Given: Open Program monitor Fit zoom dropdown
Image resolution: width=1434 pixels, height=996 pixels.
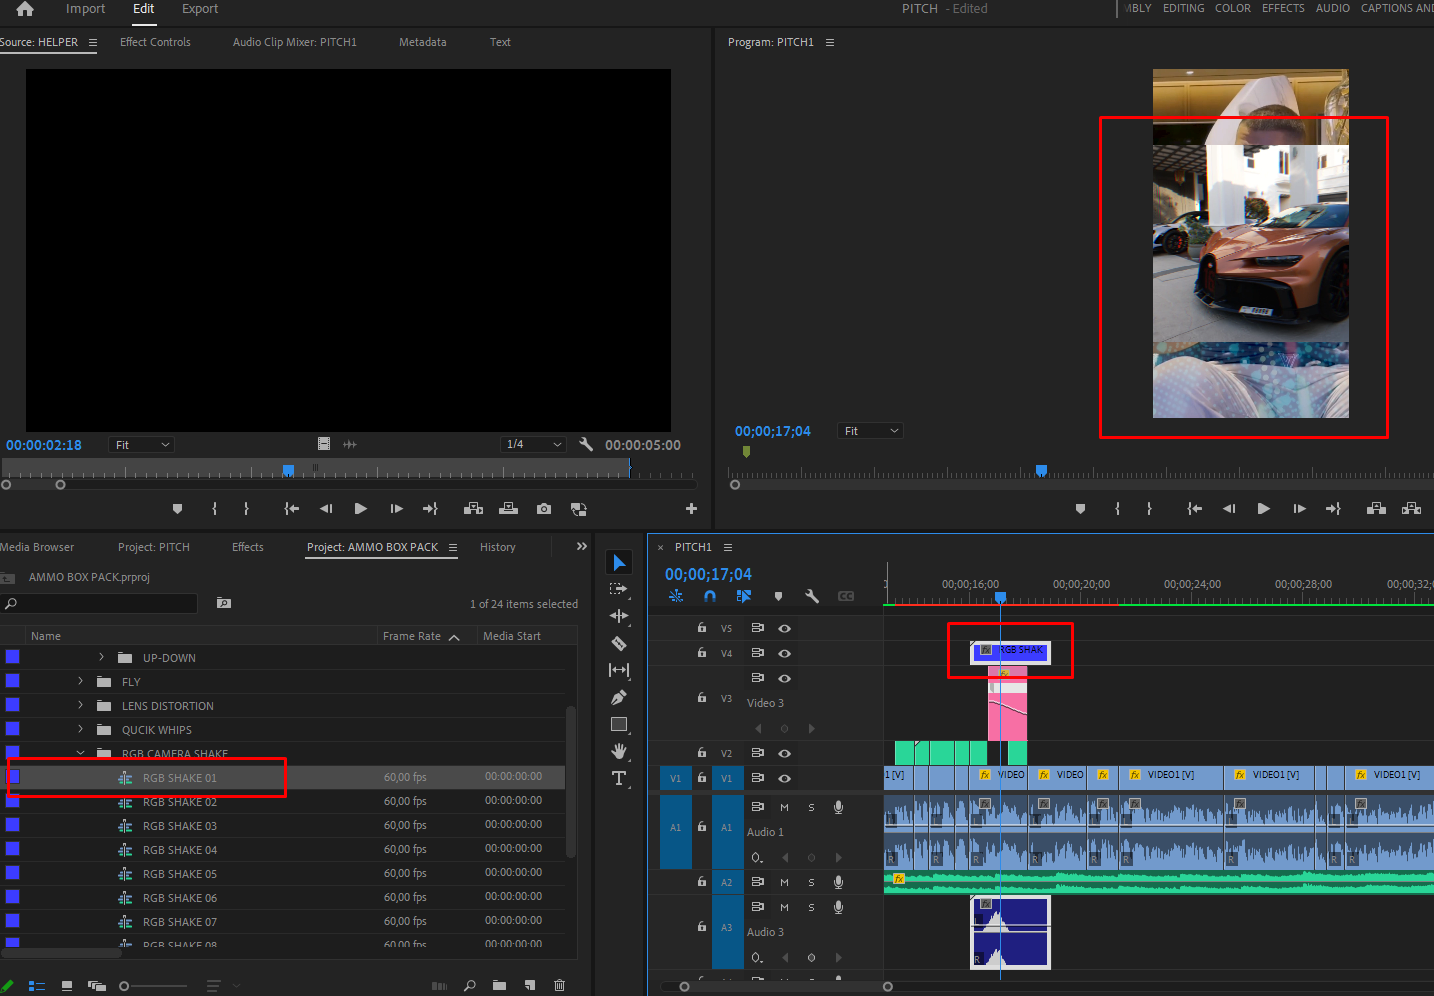Looking at the screenshot, I should pos(870,431).
